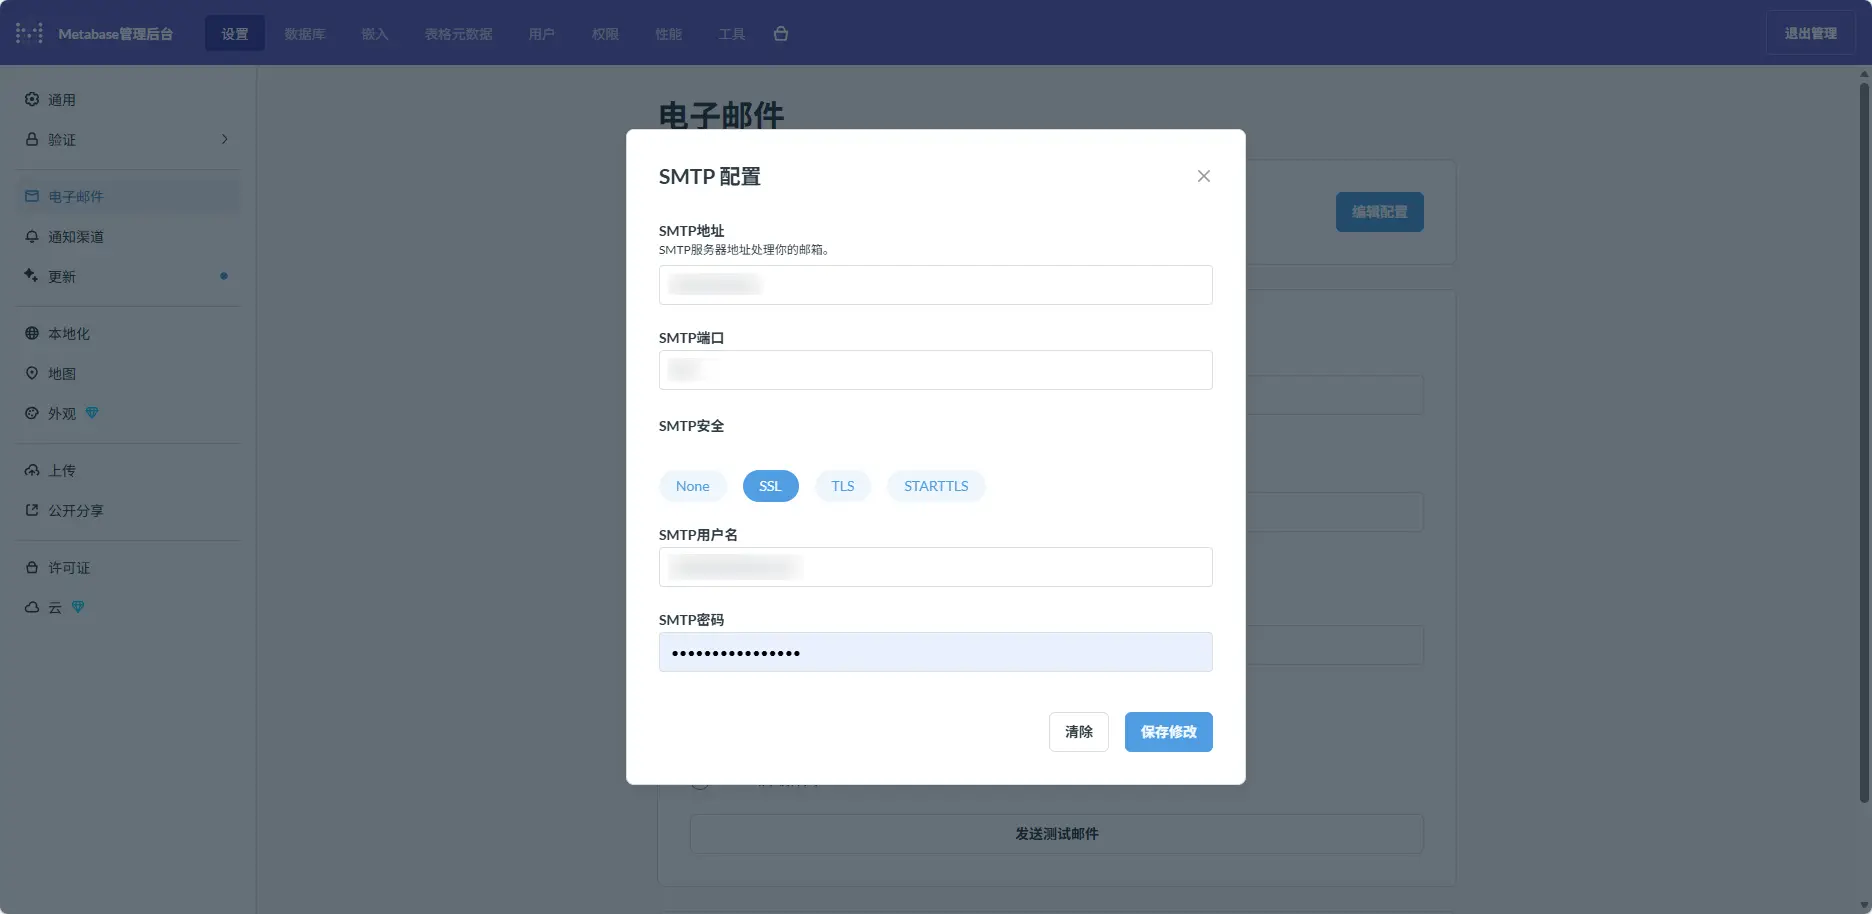The height and width of the screenshot is (914, 1872).
Task: Click the 保存修改 button
Action: [1168, 732]
